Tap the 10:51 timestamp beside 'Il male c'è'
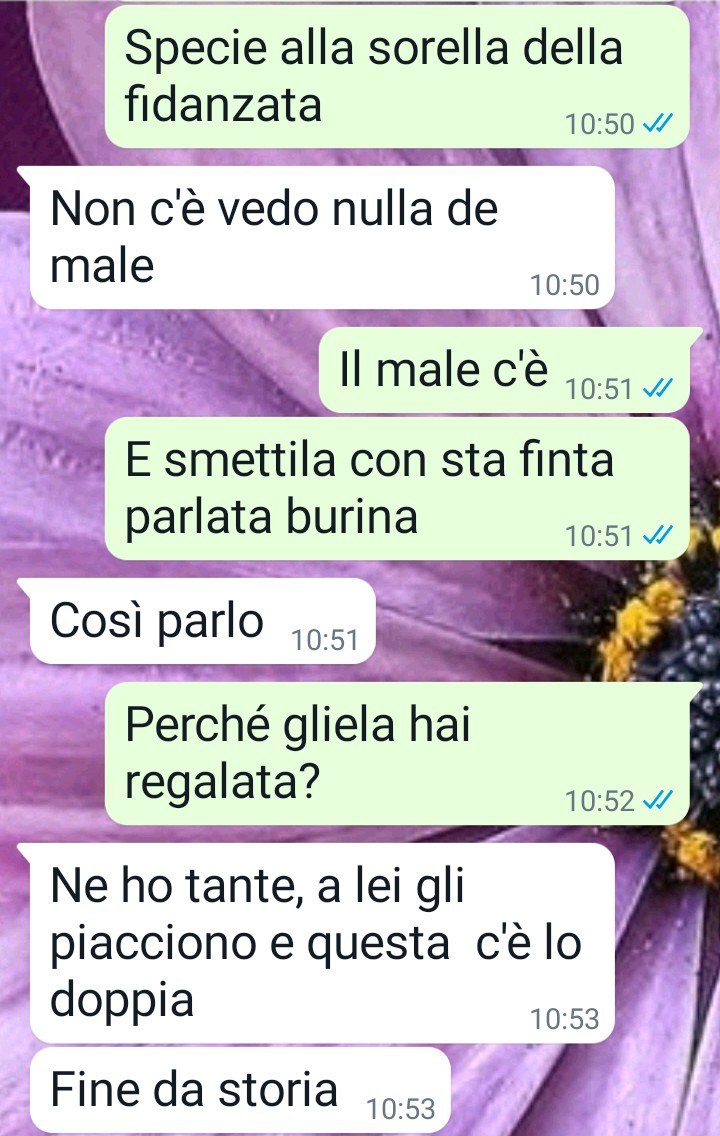 click(600, 388)
